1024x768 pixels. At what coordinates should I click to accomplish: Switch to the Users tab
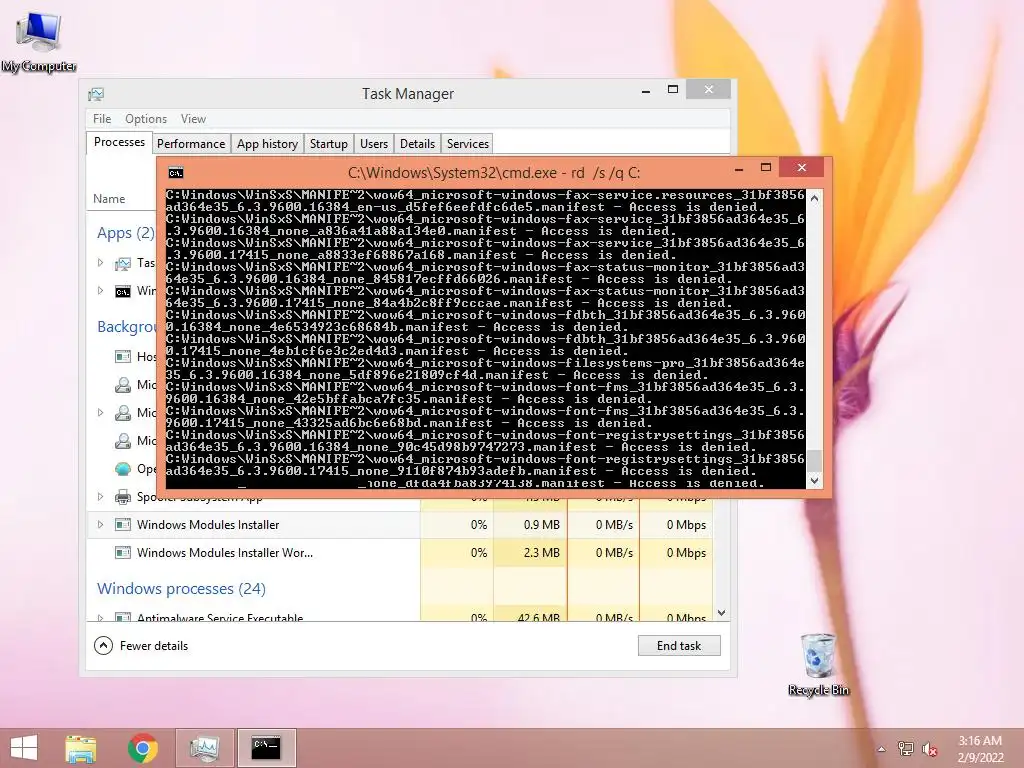point(374,144)
